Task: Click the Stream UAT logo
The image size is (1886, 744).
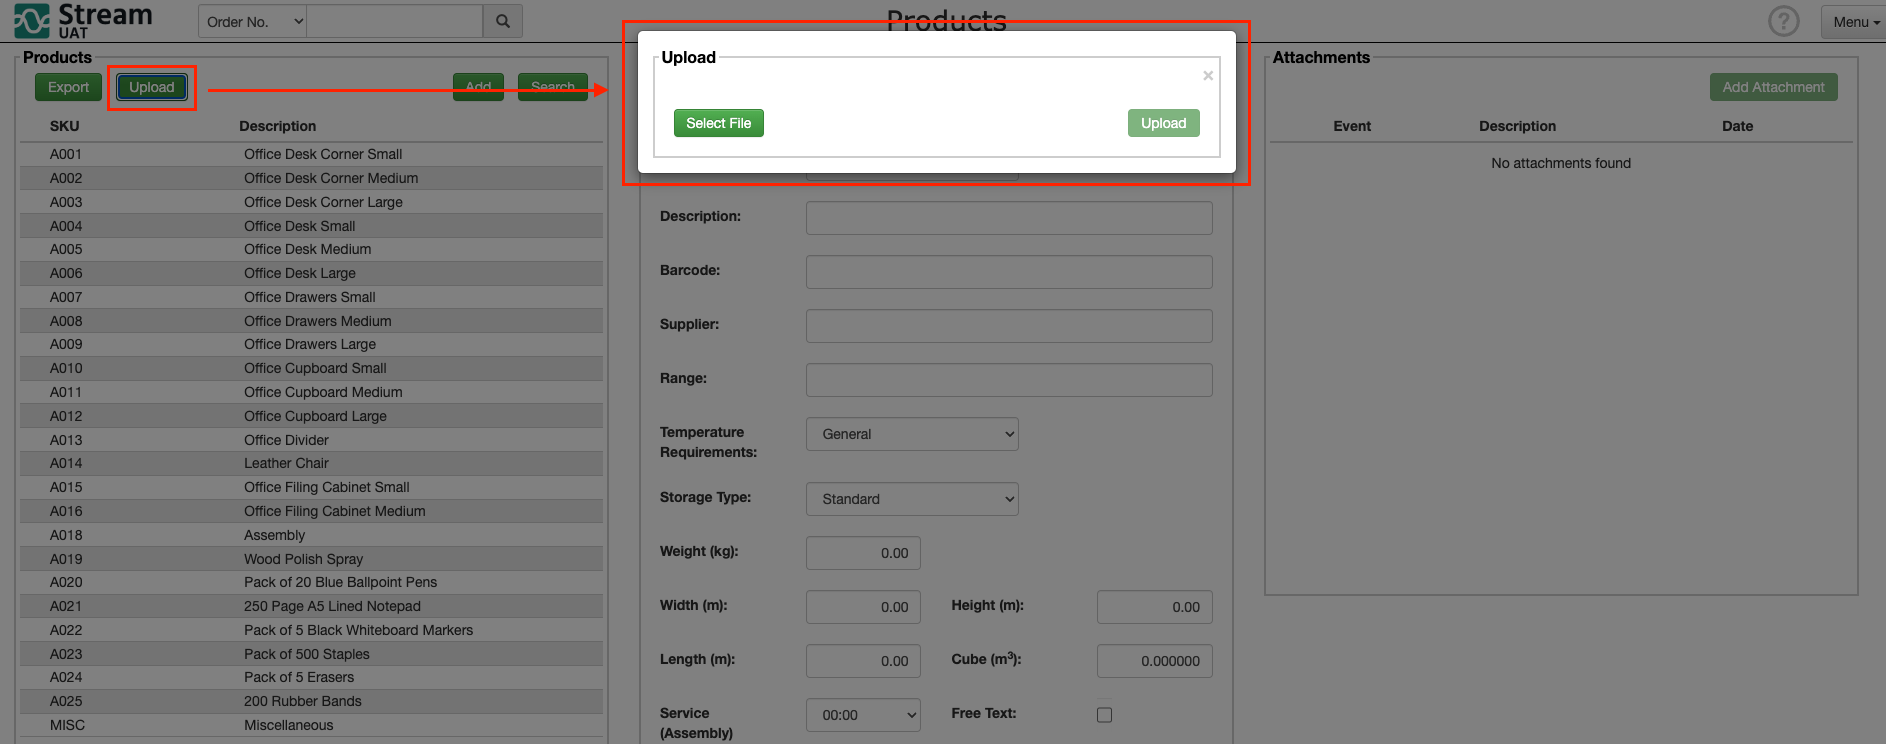Action: point(83,20)
